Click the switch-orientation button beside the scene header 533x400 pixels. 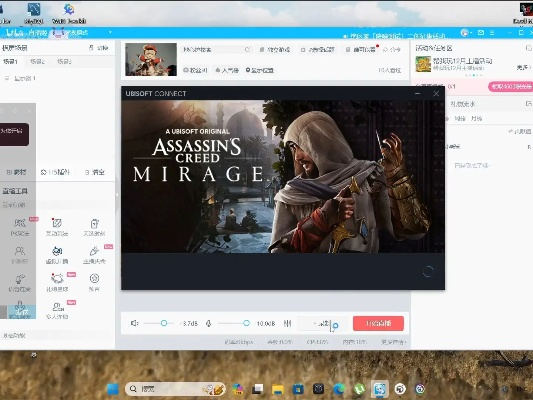click(99, 48)
